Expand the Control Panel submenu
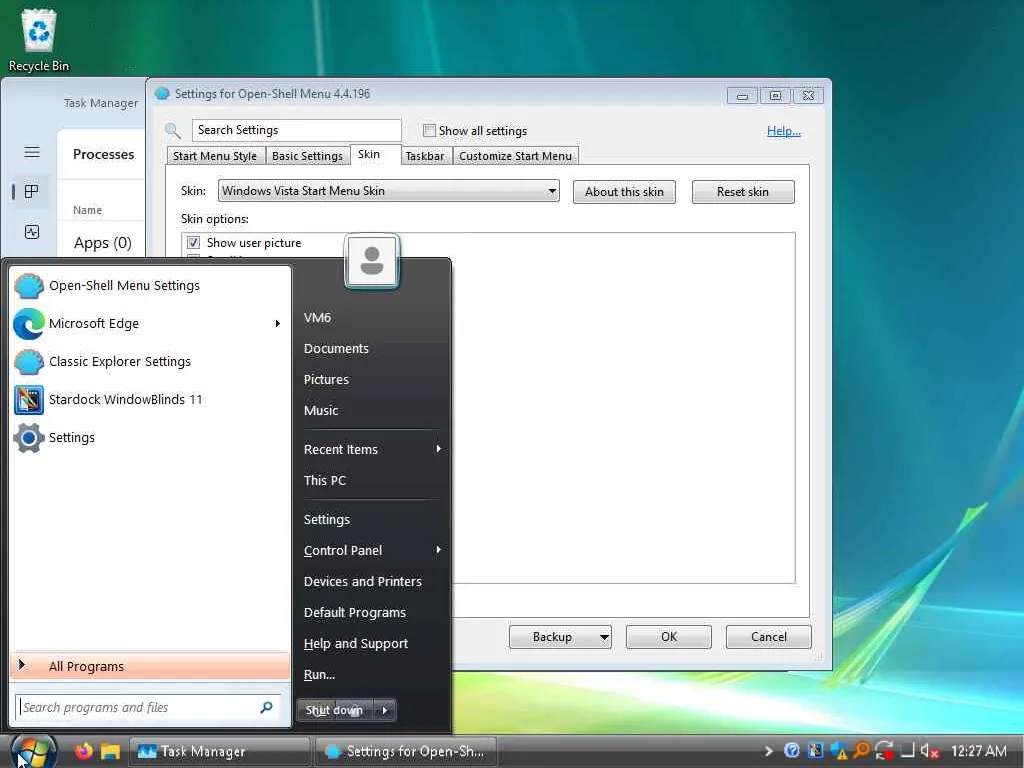Image resolution: width=1024 pixels, height=768 pixels. [x=439, y=551]
